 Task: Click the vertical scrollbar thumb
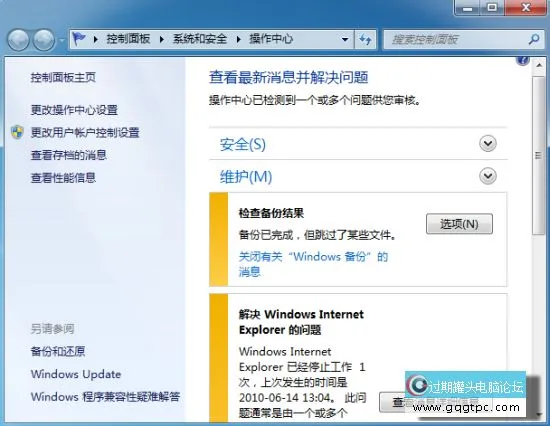[538, 155]
